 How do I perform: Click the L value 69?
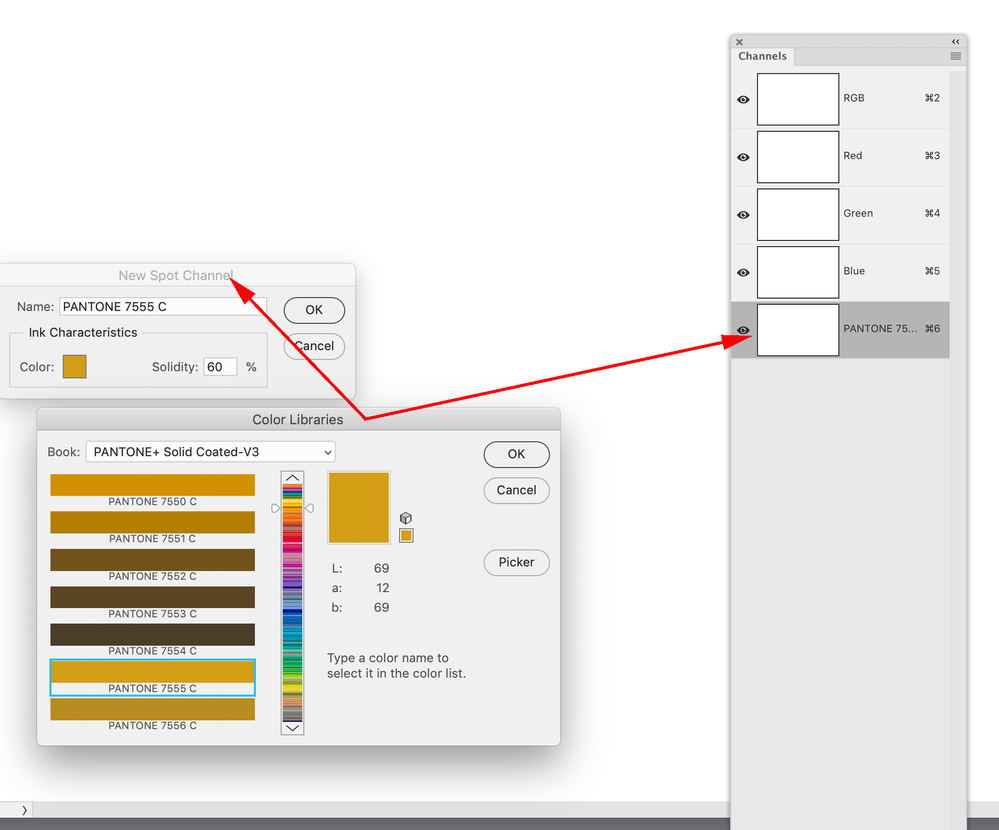381,568
